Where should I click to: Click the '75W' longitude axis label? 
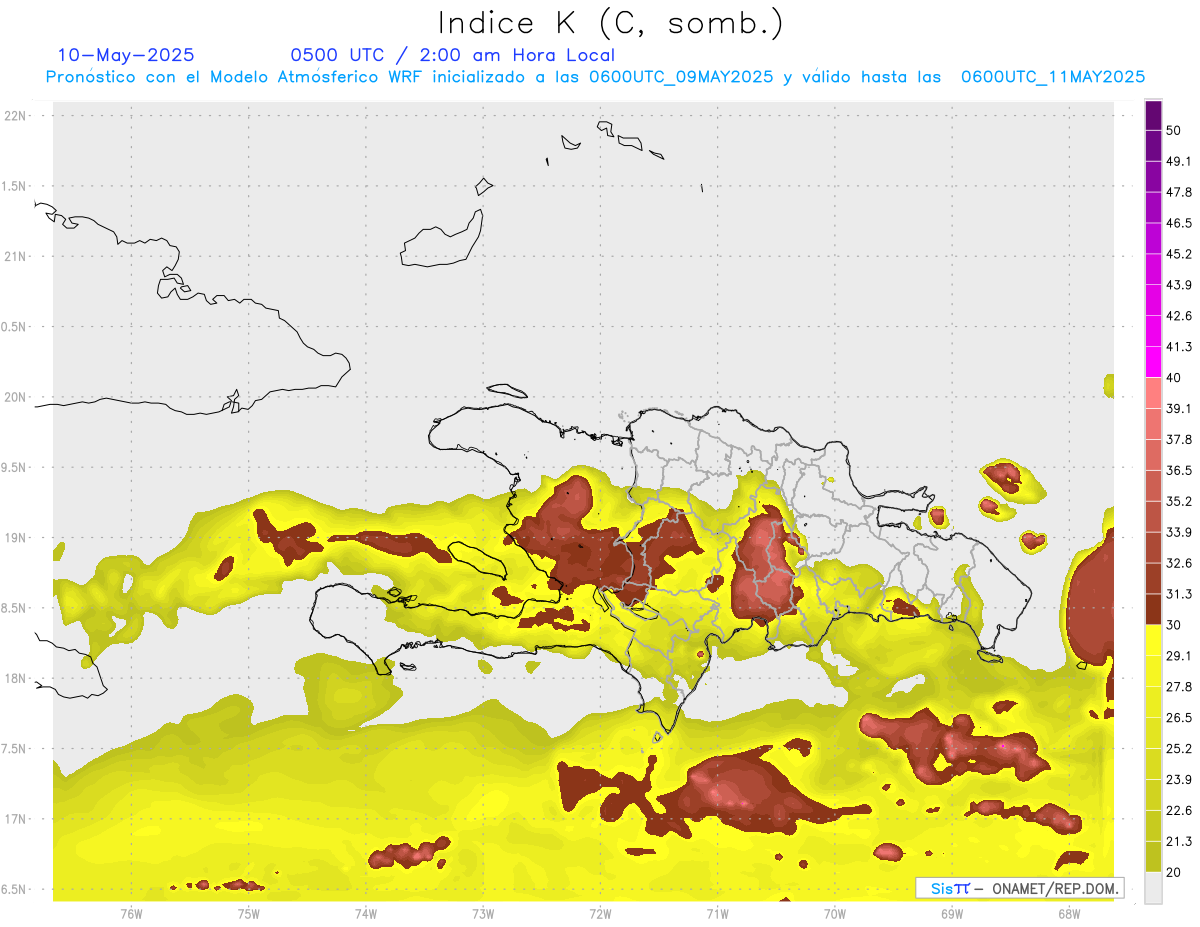(x=249, y=914)
